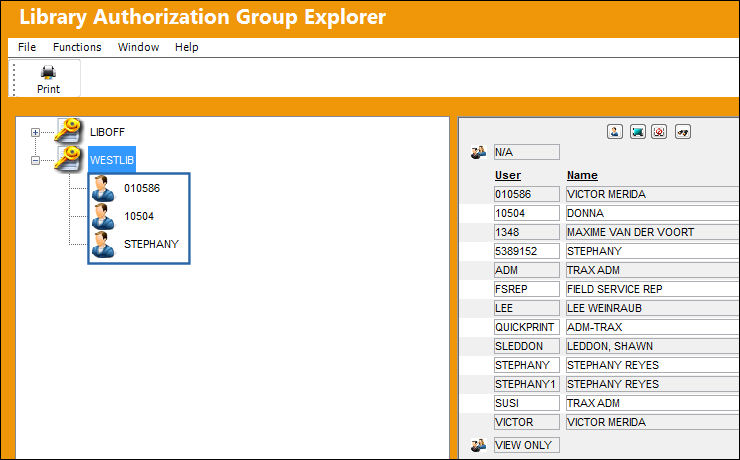The width and height of the screenshot is (740, 460).
Task: Select user 10504 in the tree
Action: pyautogui.click(x=139, y=216)
